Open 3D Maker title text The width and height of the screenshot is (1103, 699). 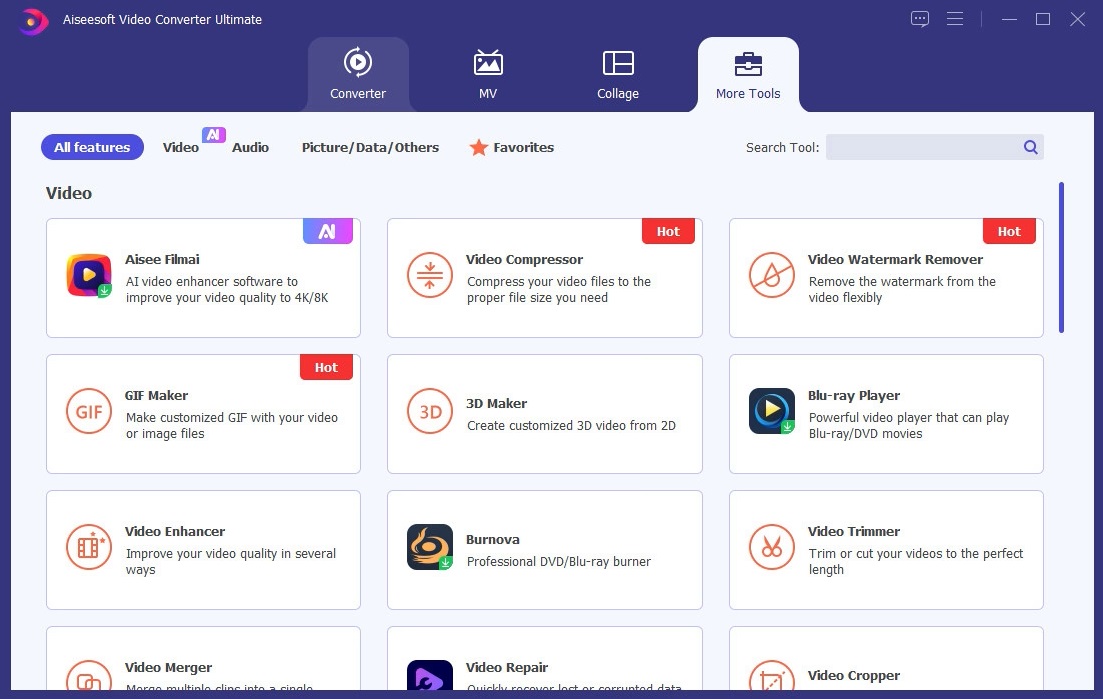pyautogui.click(x=496, y=404)
